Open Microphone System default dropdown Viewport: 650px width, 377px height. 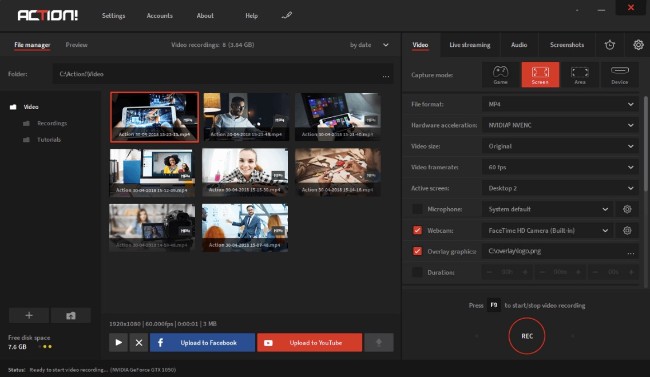coord(547,209)
